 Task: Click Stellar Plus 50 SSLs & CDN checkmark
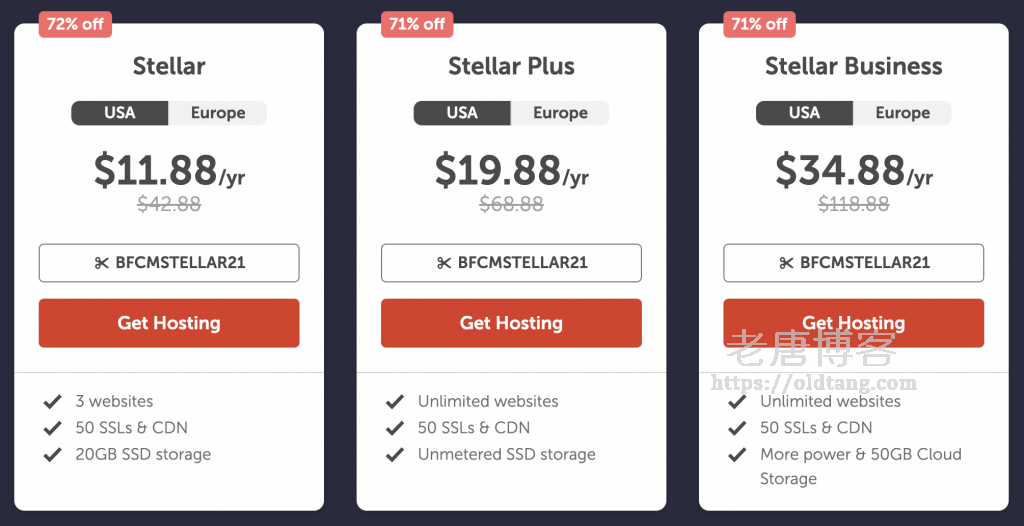pos(395,428)
